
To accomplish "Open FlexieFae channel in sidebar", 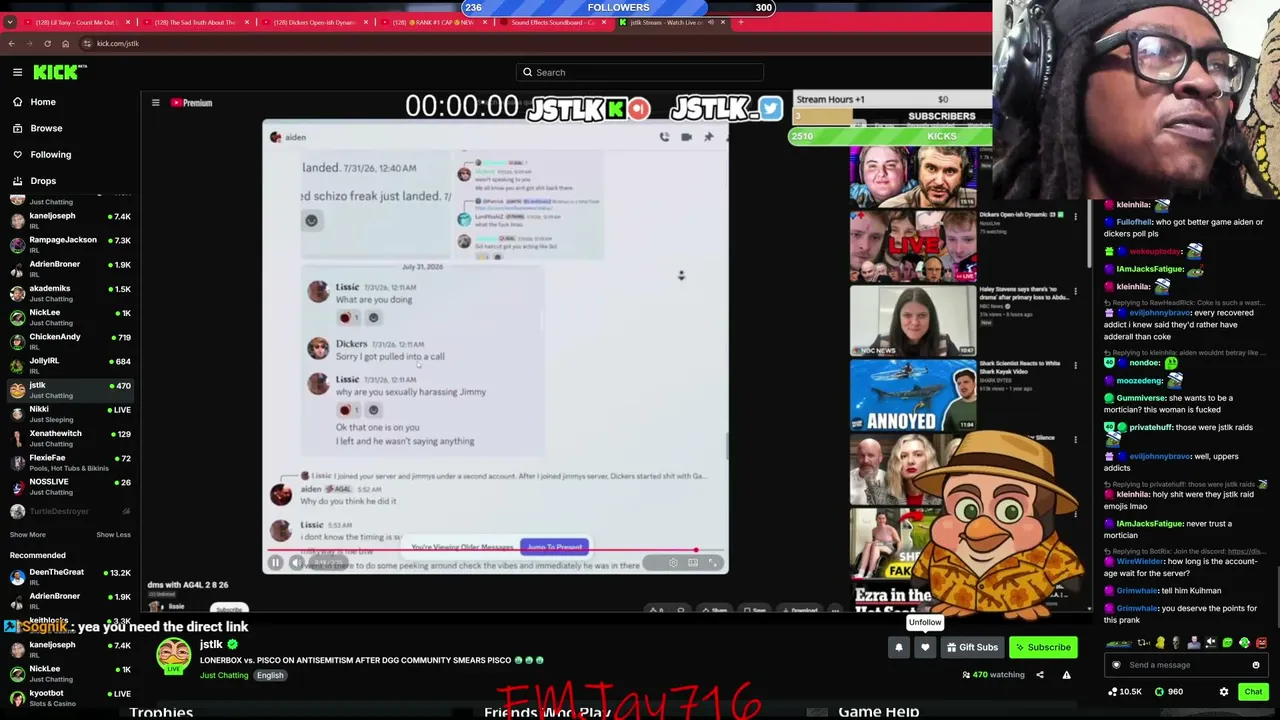I will 70,462.
